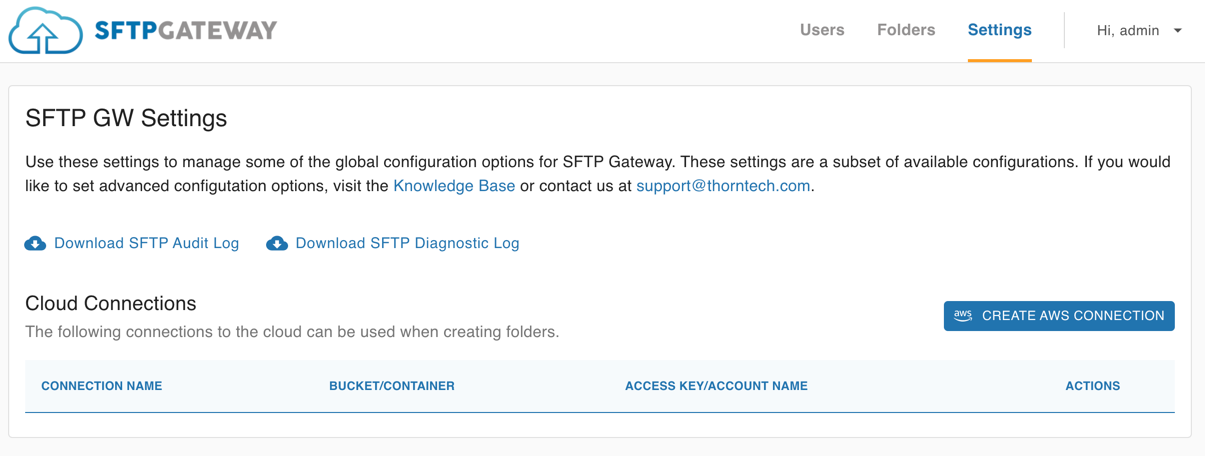Click the support@thorntech.com email link
Screen dimensions: 1205x456
coord(723,186)
